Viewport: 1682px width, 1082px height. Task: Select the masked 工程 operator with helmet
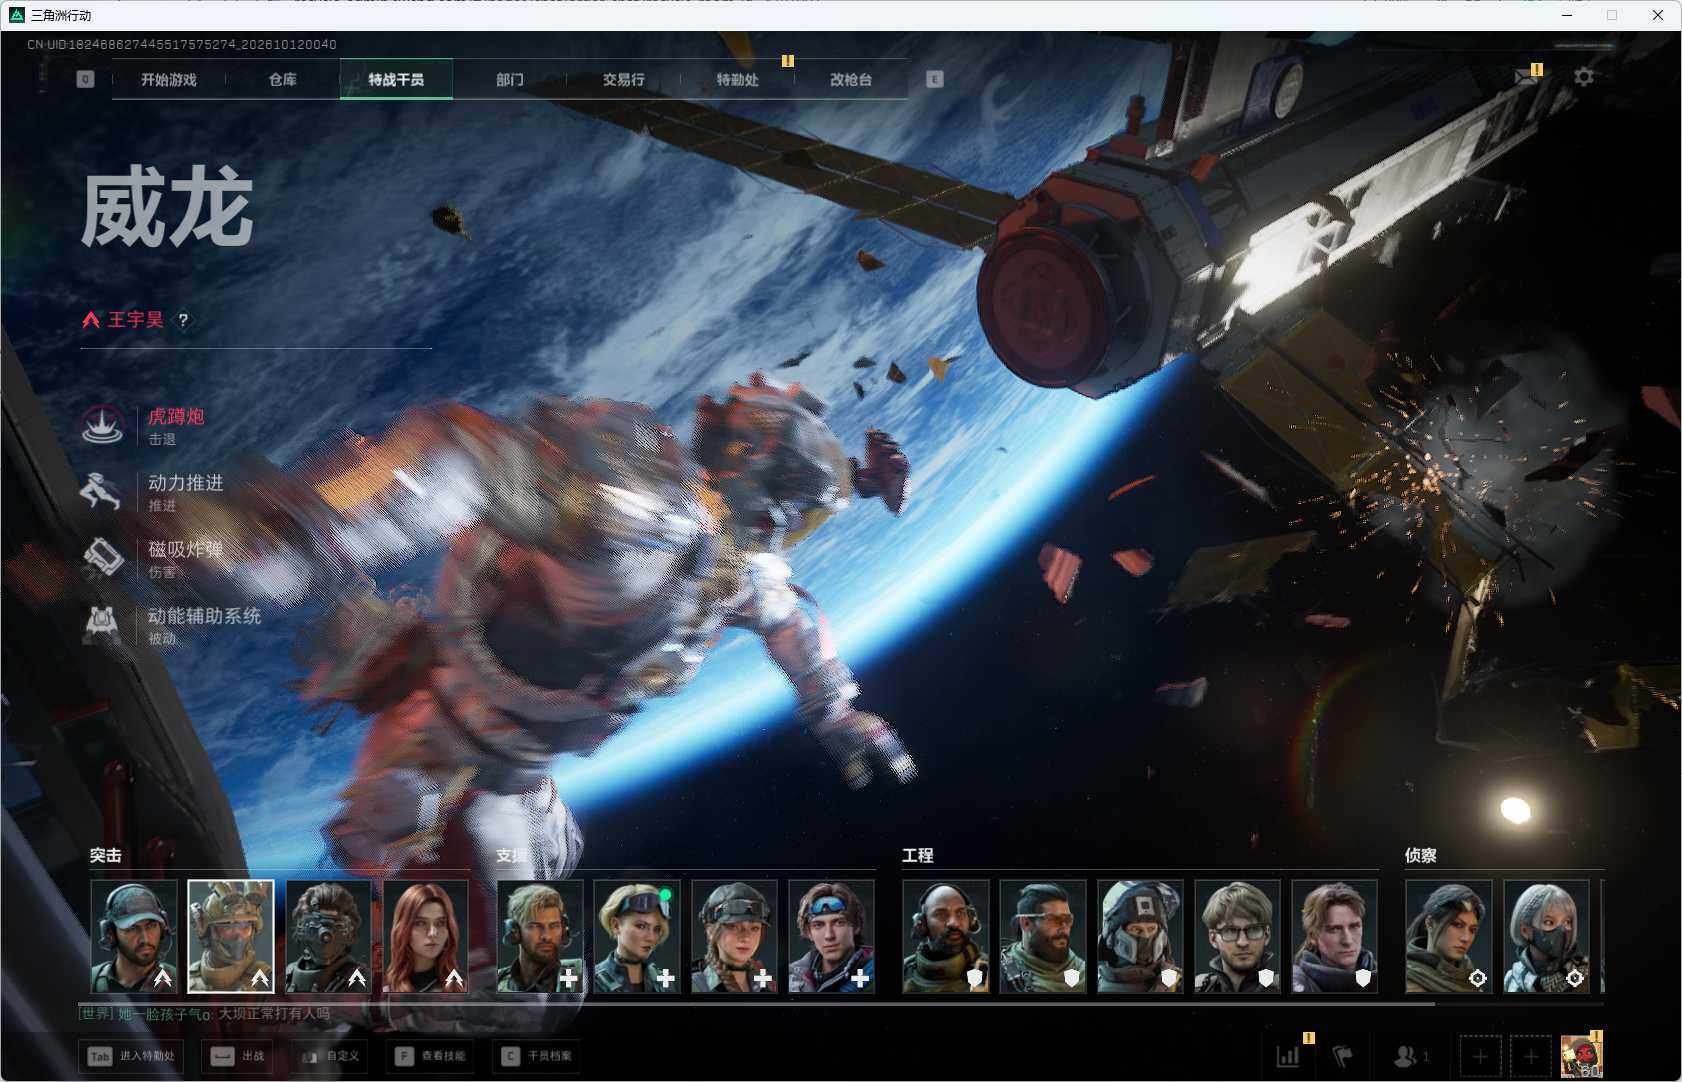point(1140,936)
